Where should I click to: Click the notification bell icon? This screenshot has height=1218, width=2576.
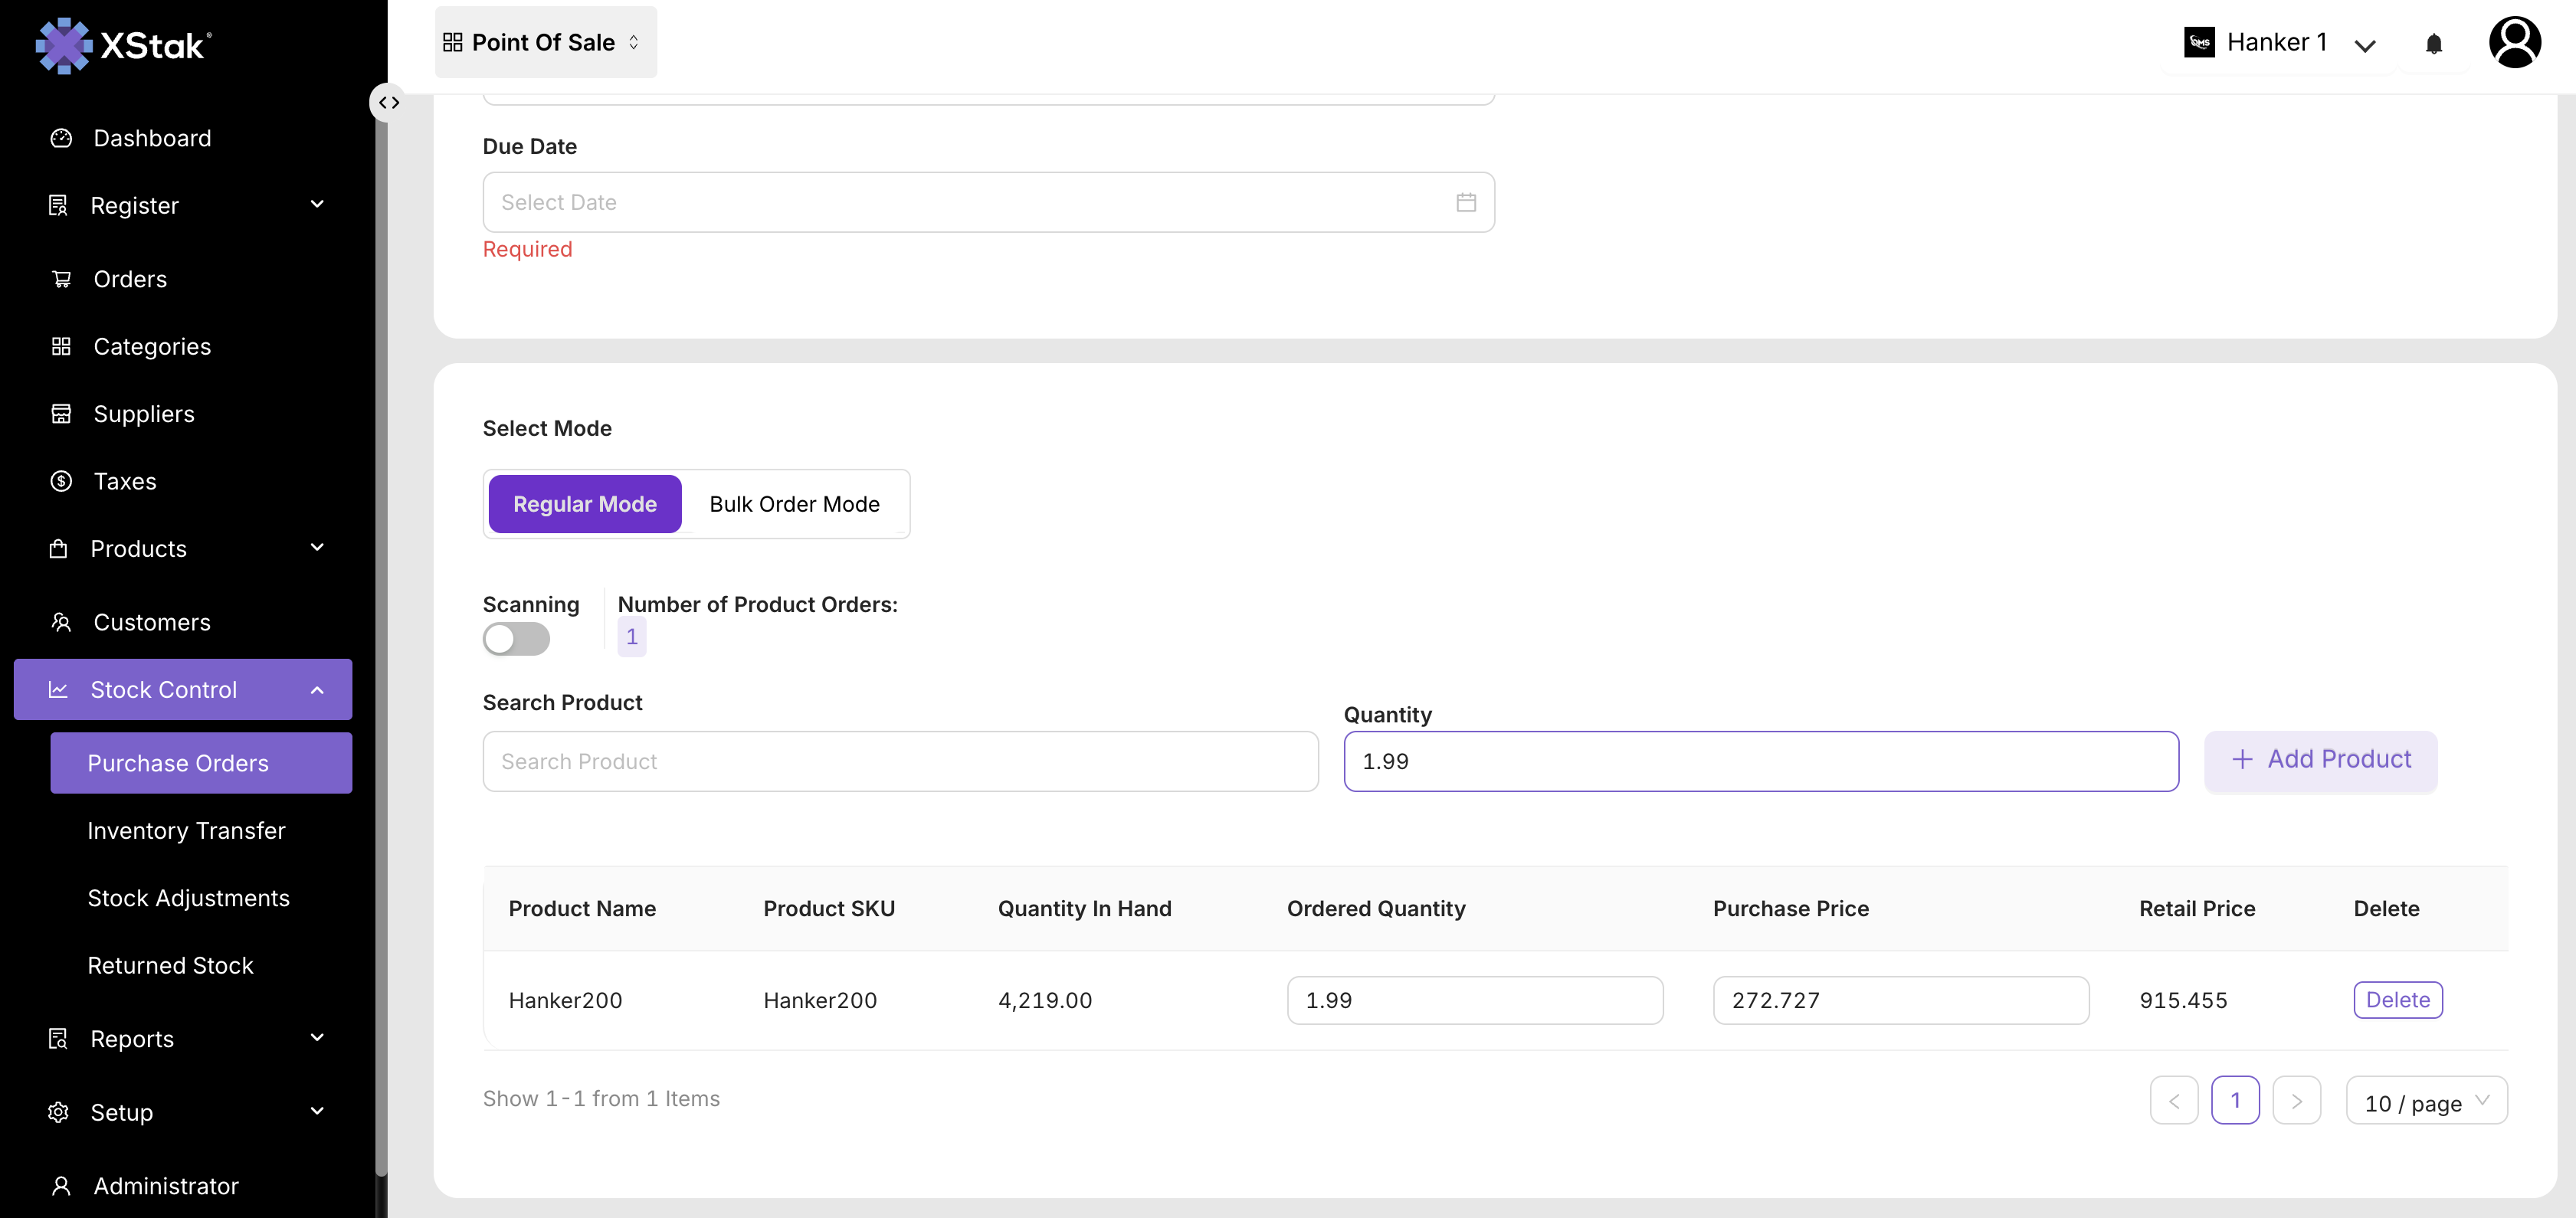click(x=2433, y=44)
